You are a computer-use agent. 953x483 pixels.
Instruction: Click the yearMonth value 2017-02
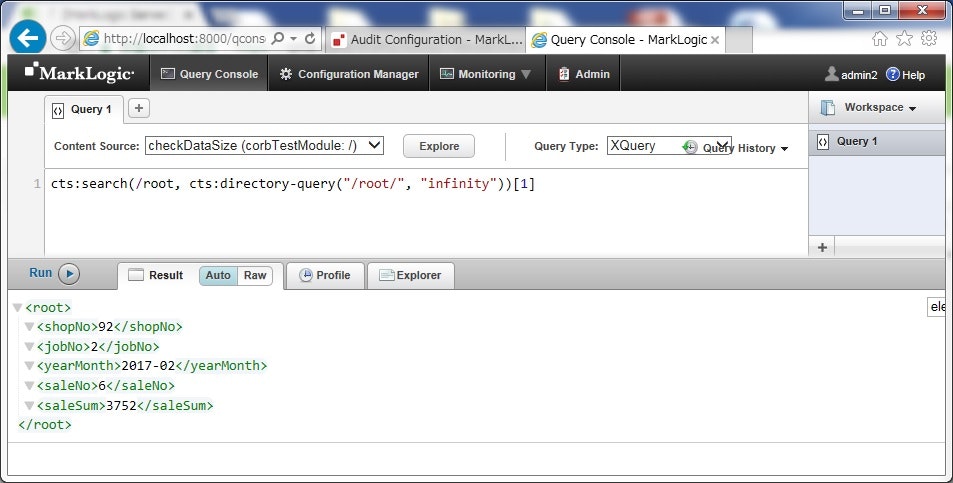coord(148,366)
